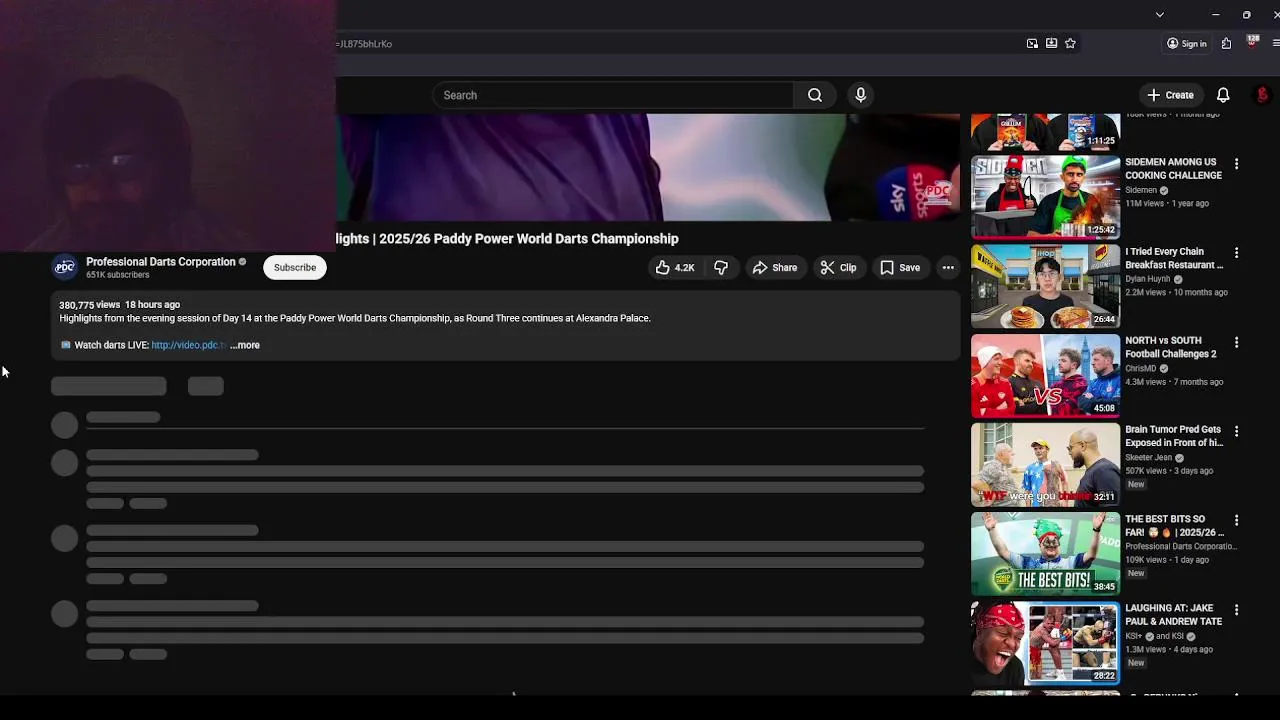This screenshot has height=720, width=1280.
Task: Open options for LAUGHING AT JAKE PAUL video
Action: (1236, 609)
